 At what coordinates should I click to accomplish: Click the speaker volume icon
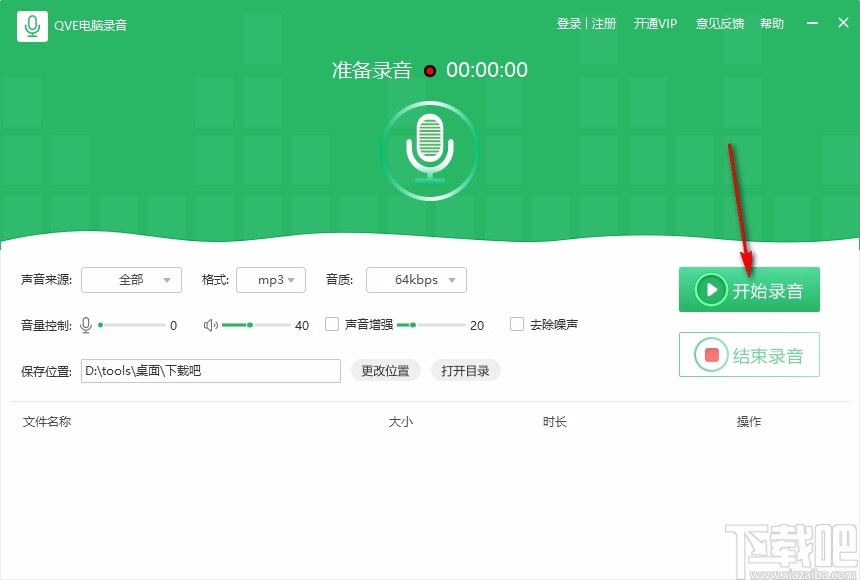point(208,324)
